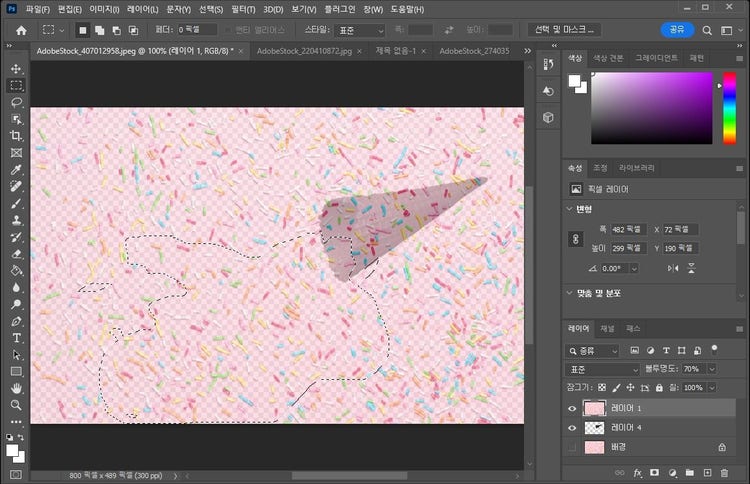
Task: Select the Brush tool
Action: click(x=16, y=203)
